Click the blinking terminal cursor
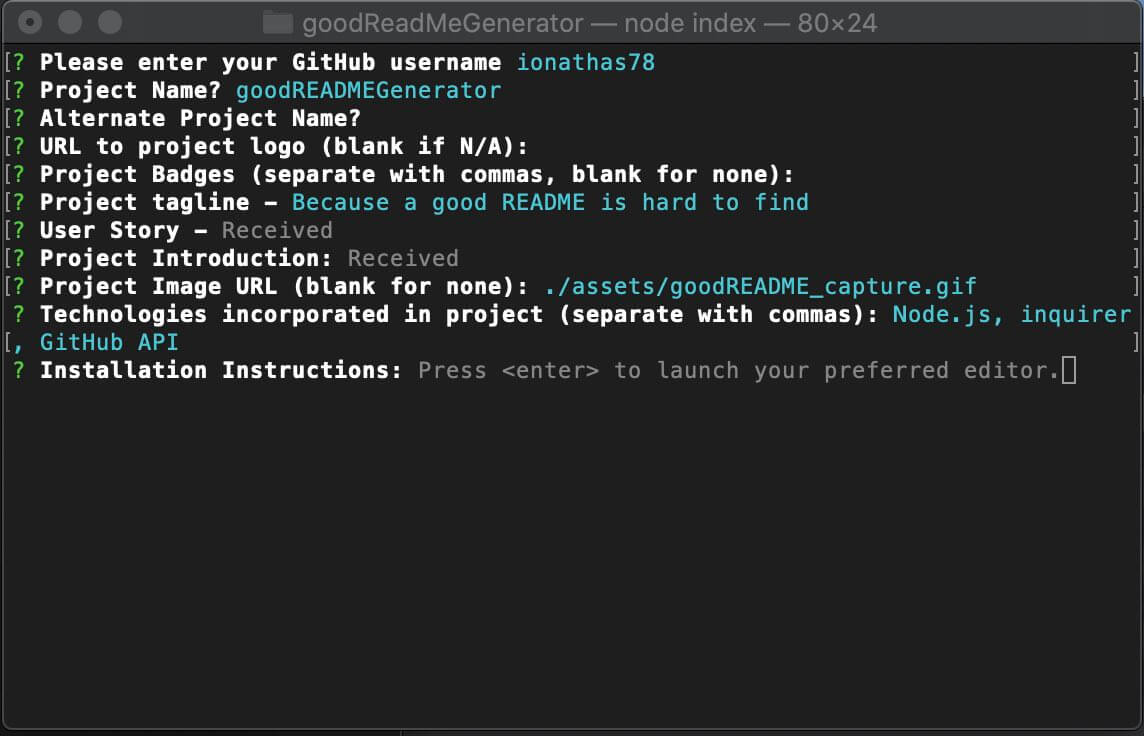The image size is (1144, 736). (1071, 370)
